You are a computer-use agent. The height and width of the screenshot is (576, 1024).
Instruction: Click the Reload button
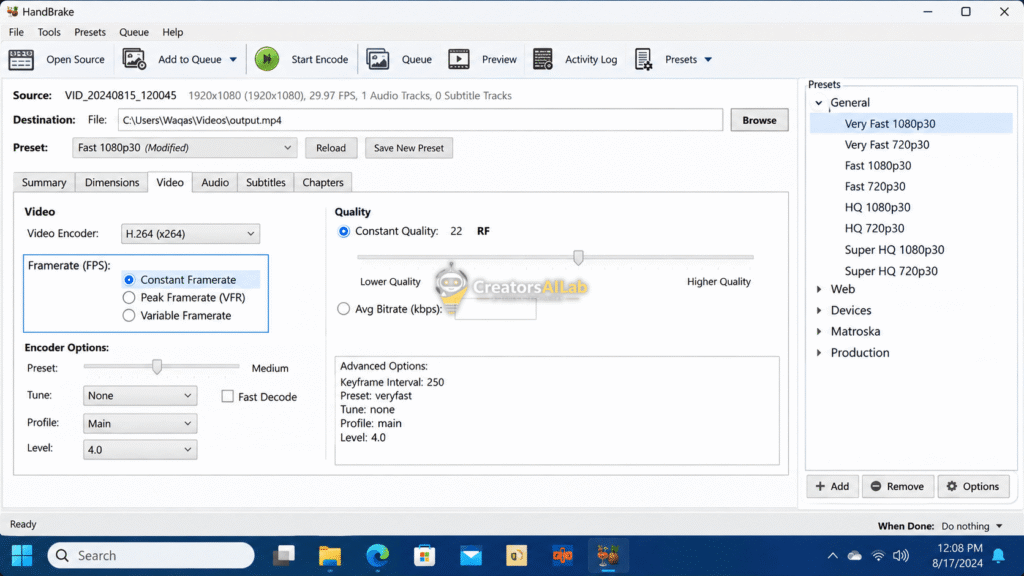[x=330, y=148]
